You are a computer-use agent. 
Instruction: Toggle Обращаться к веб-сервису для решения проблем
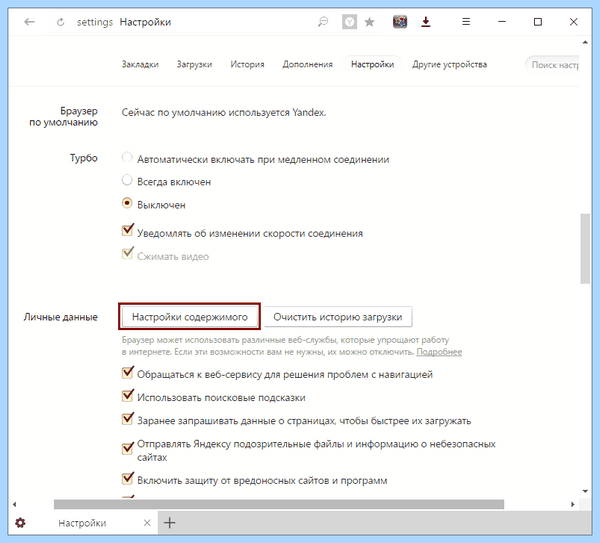[128, 372]
